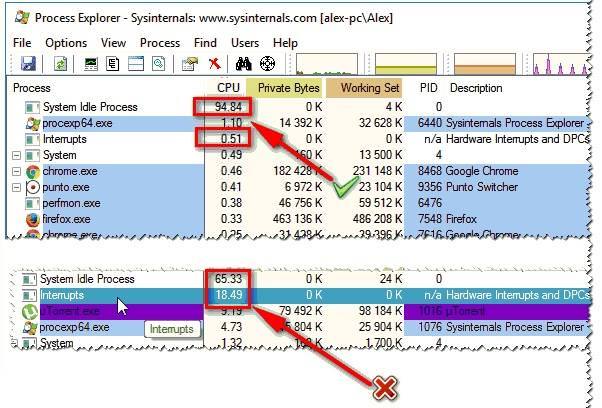Sort by the Private Bytes column header

(x=285, y=88)
